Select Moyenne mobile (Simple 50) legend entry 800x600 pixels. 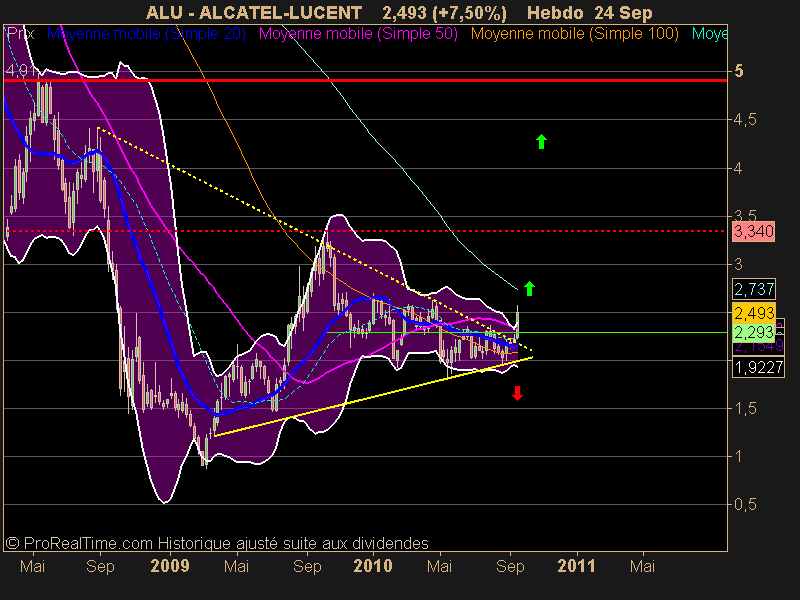[x=358, y=34]
